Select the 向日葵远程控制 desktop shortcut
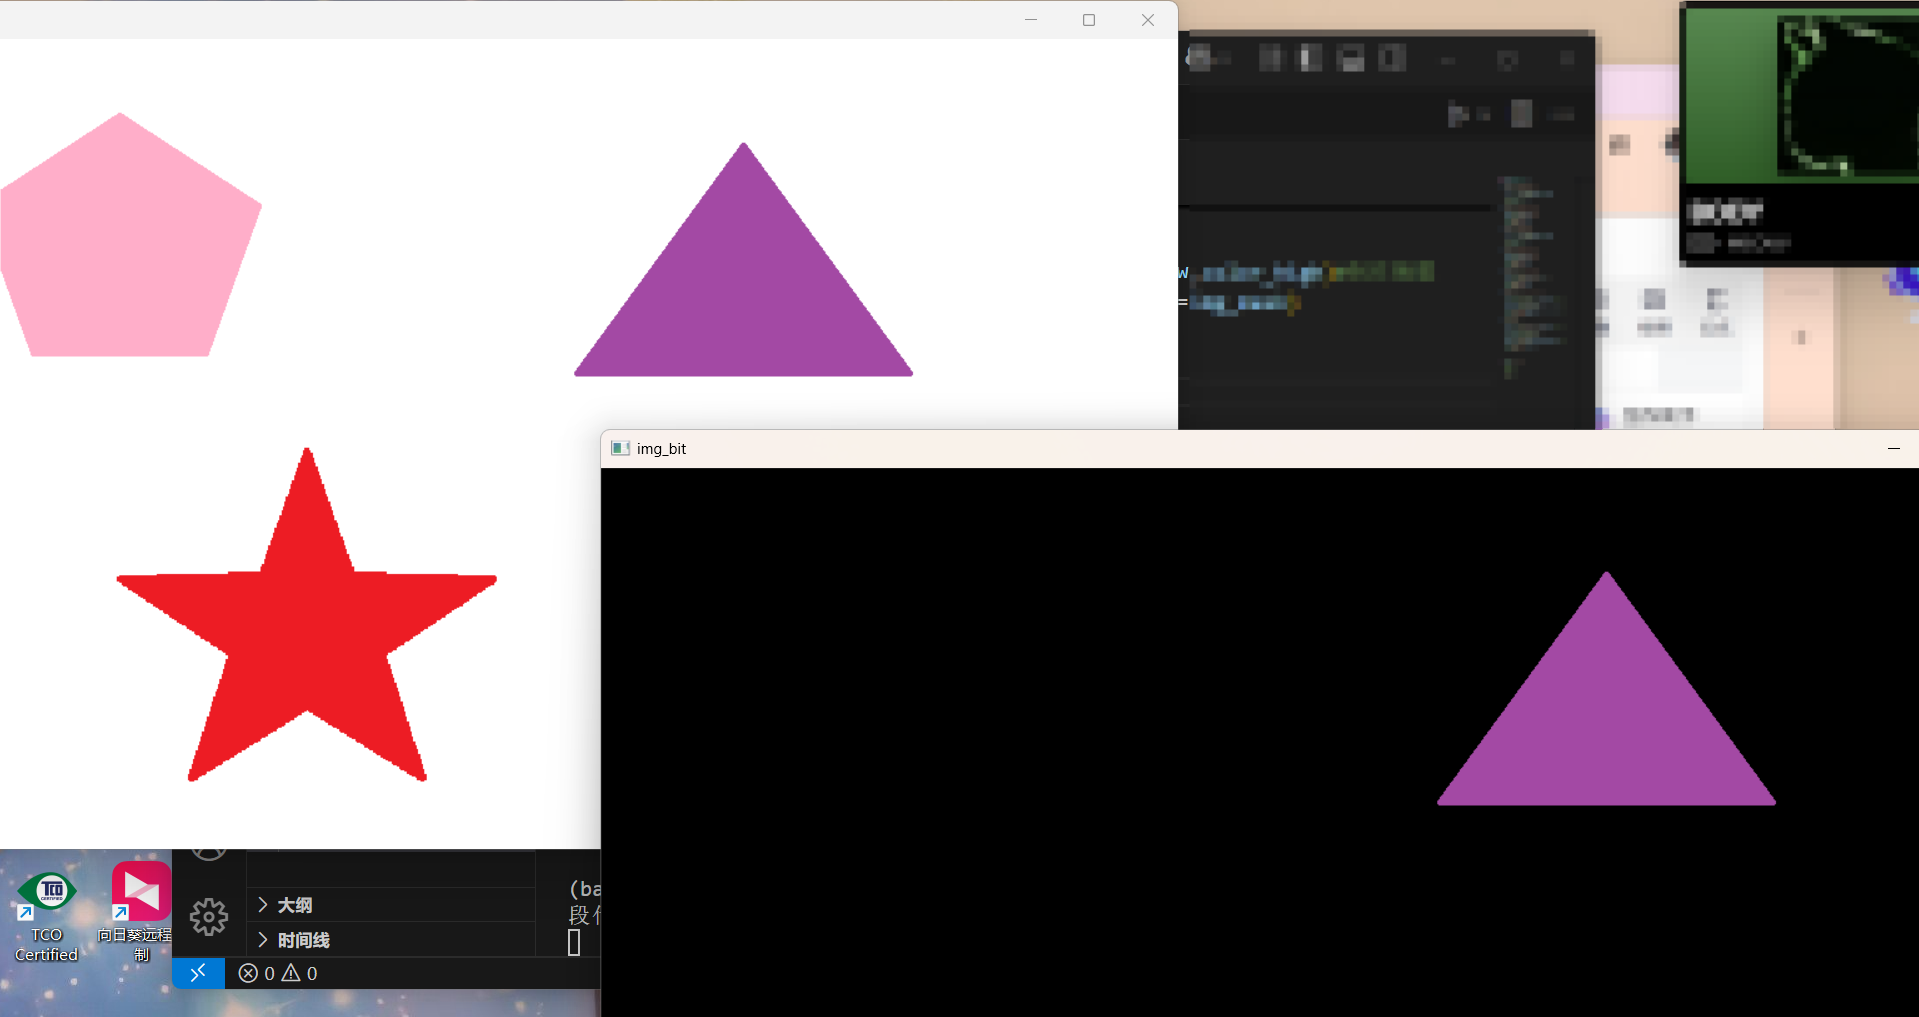This screenshot has height=1017, width=1919. [138, 912]
